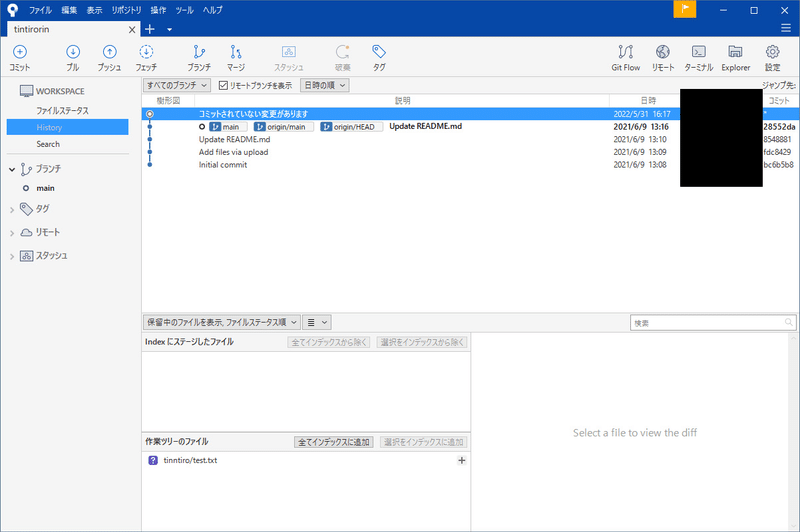
Task: Click the プッシュ (Push) toolbar icon
Action: click(x=109, y=57)
